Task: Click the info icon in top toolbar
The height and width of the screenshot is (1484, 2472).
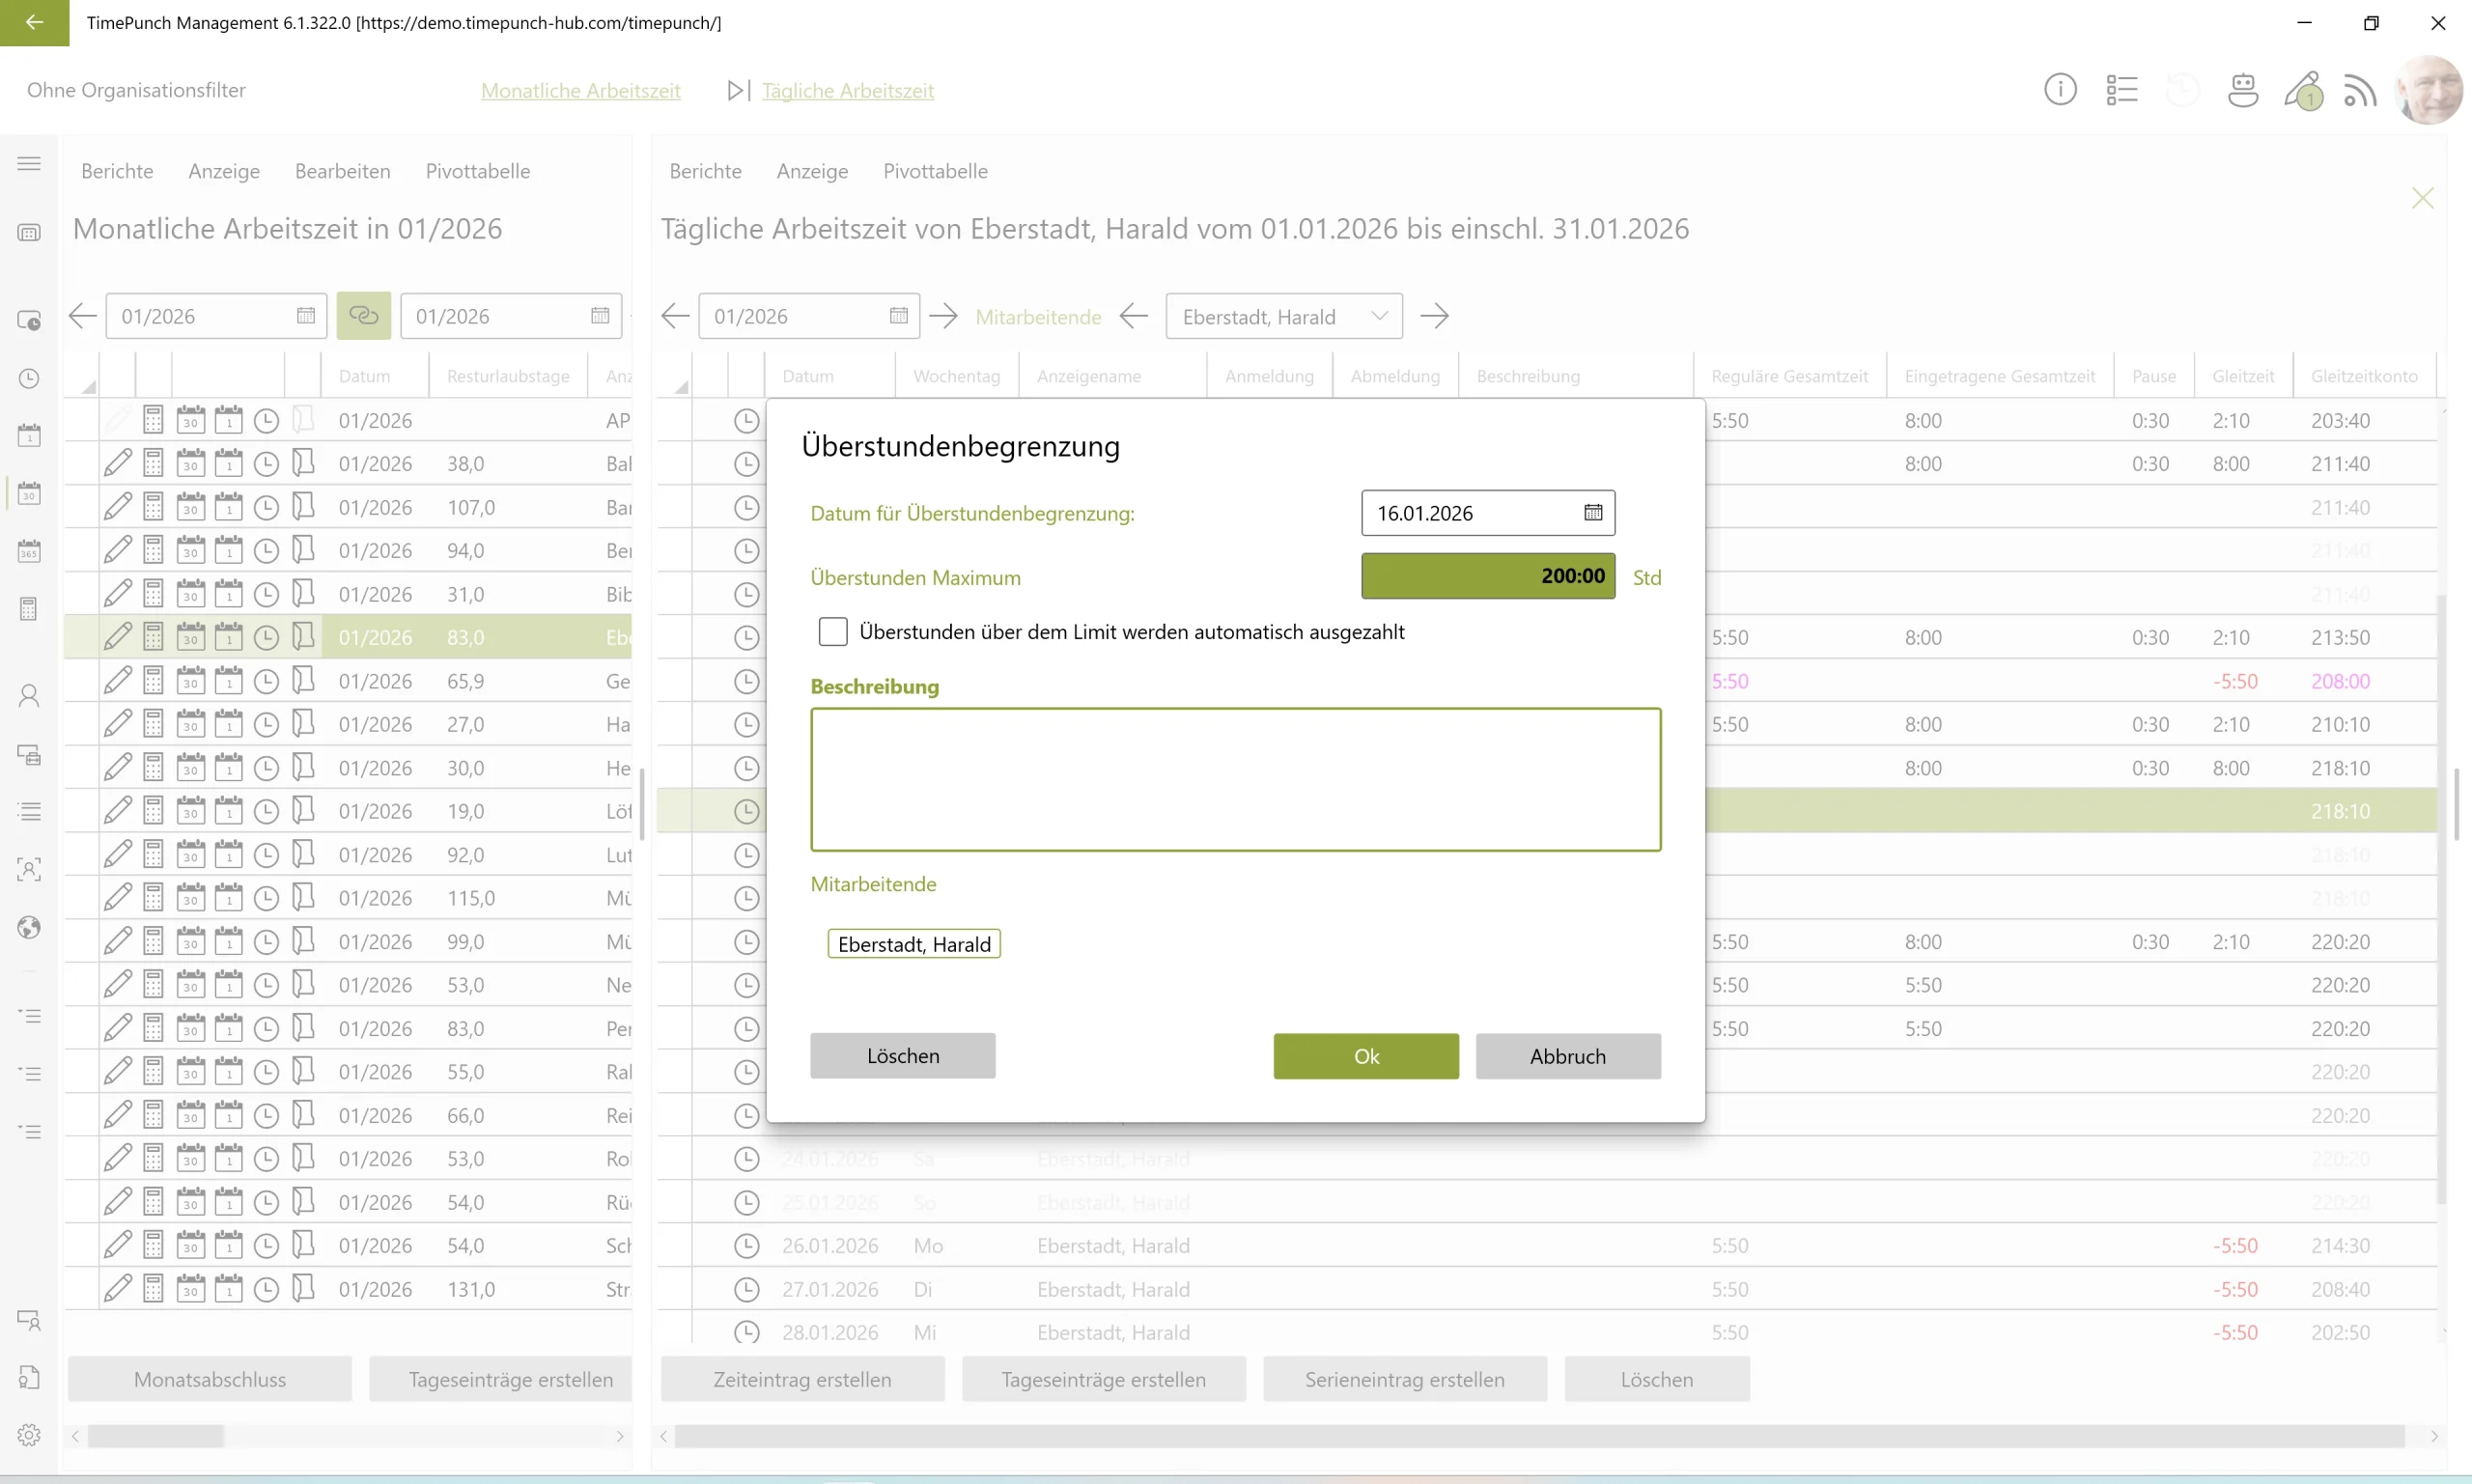Action: point(2059,90)
